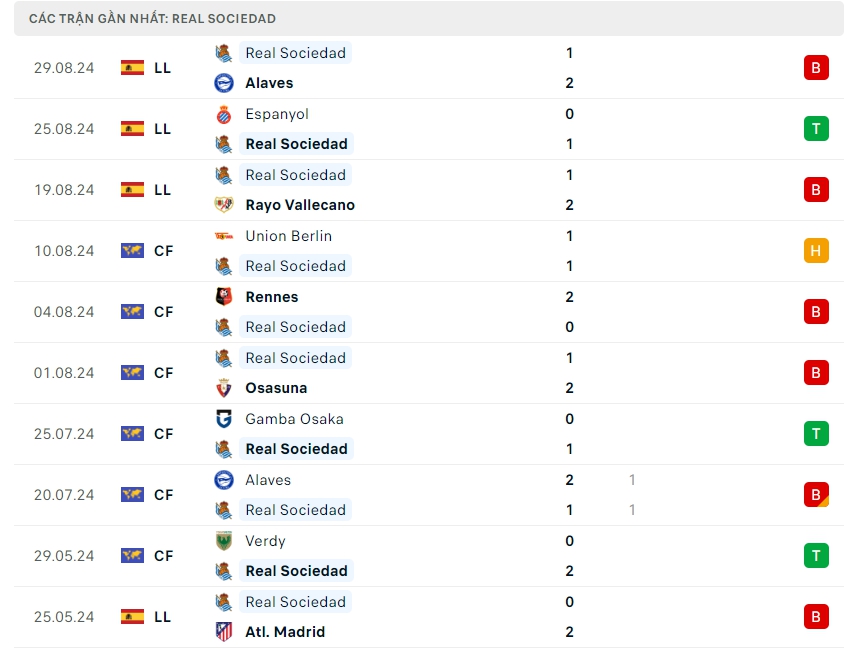The height and width of the screenshot is (649, 857).
Task: Open the Atl. Madrid team link
Action: coord(285,632)
